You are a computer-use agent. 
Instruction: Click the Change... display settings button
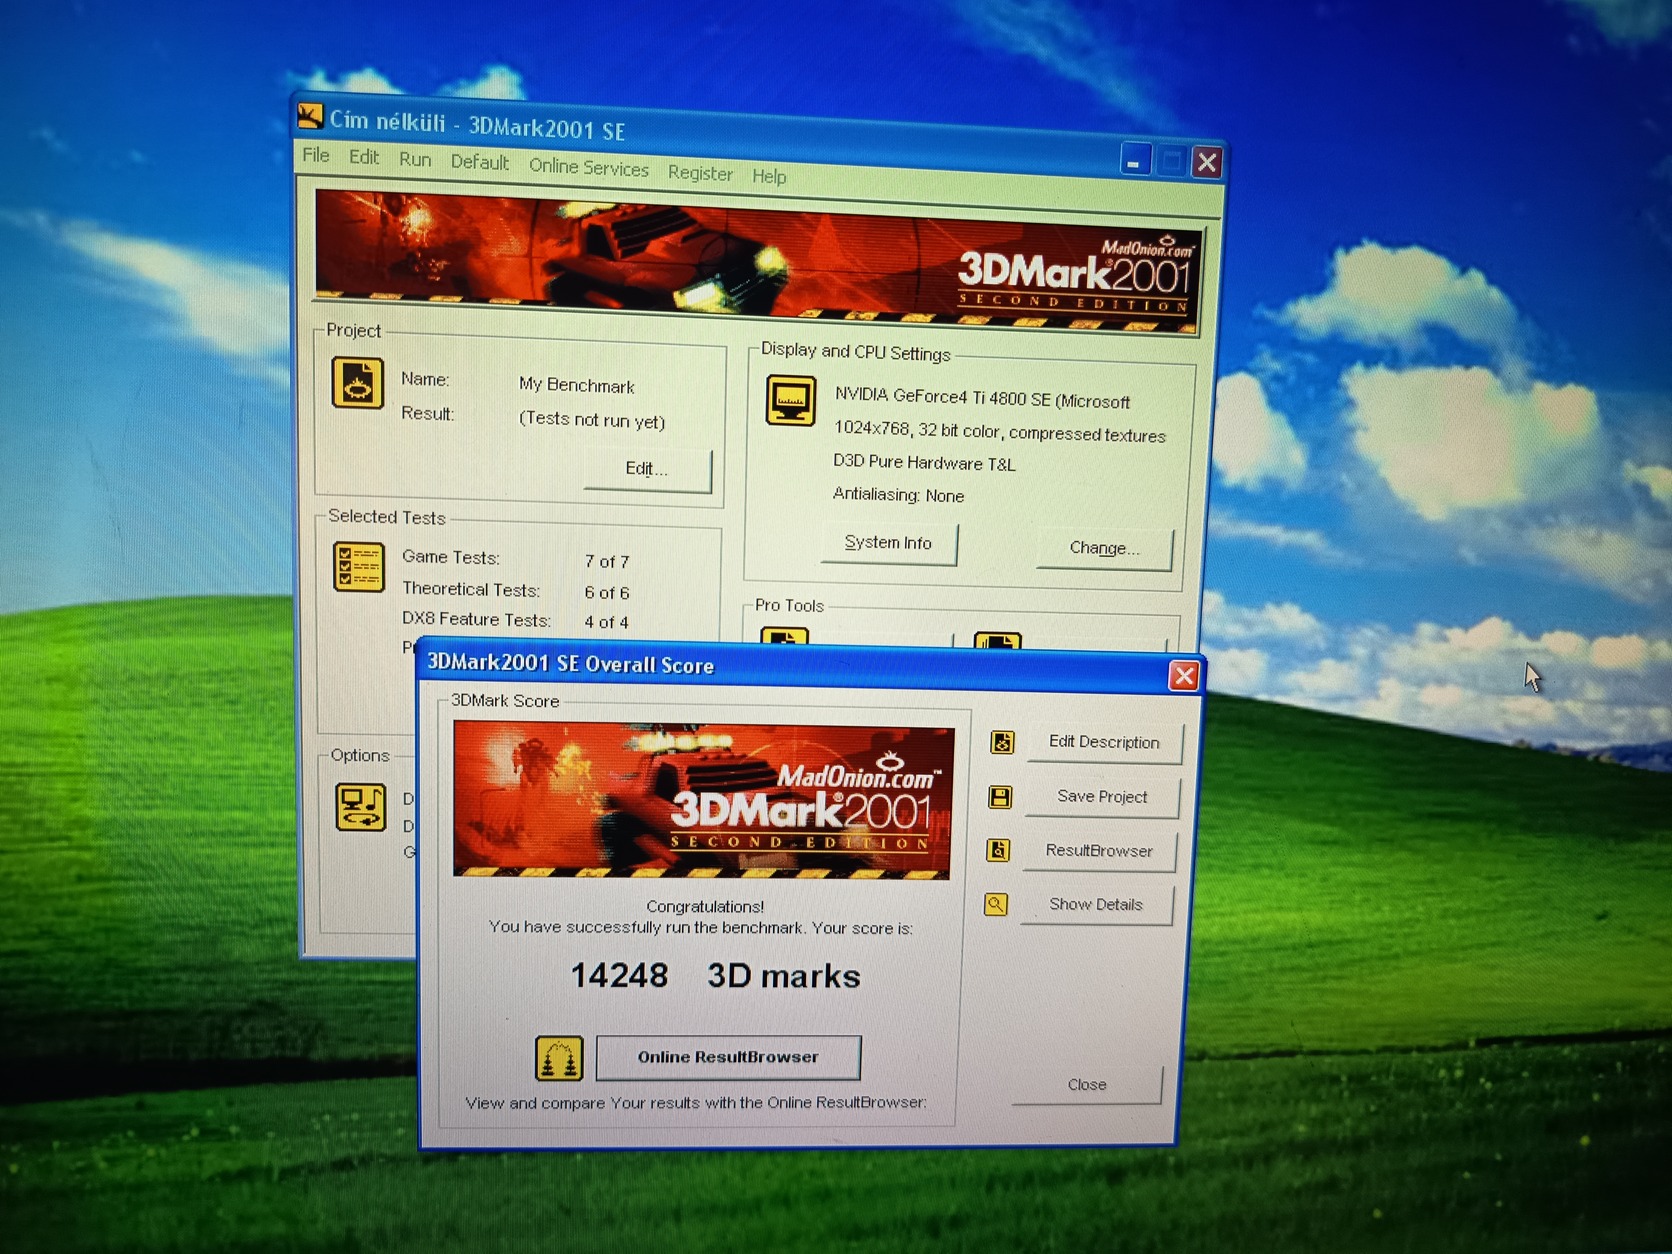coord(1104,548)
